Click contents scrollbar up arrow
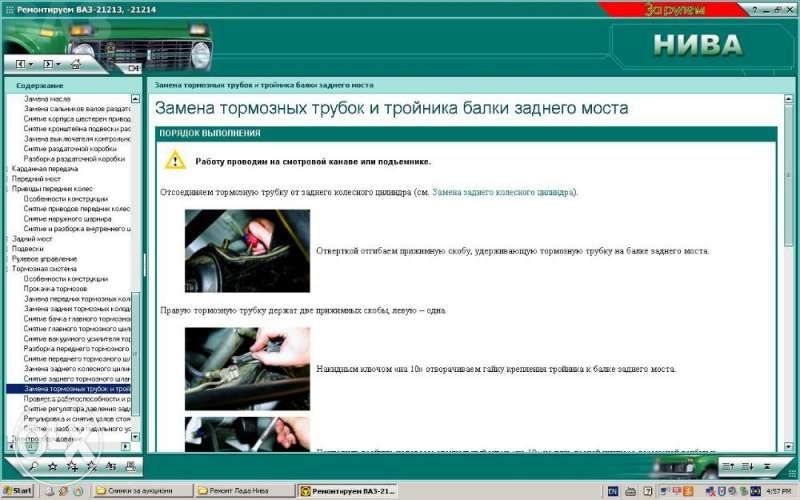Viewport: 800px width, 500px height. (135, 98)
